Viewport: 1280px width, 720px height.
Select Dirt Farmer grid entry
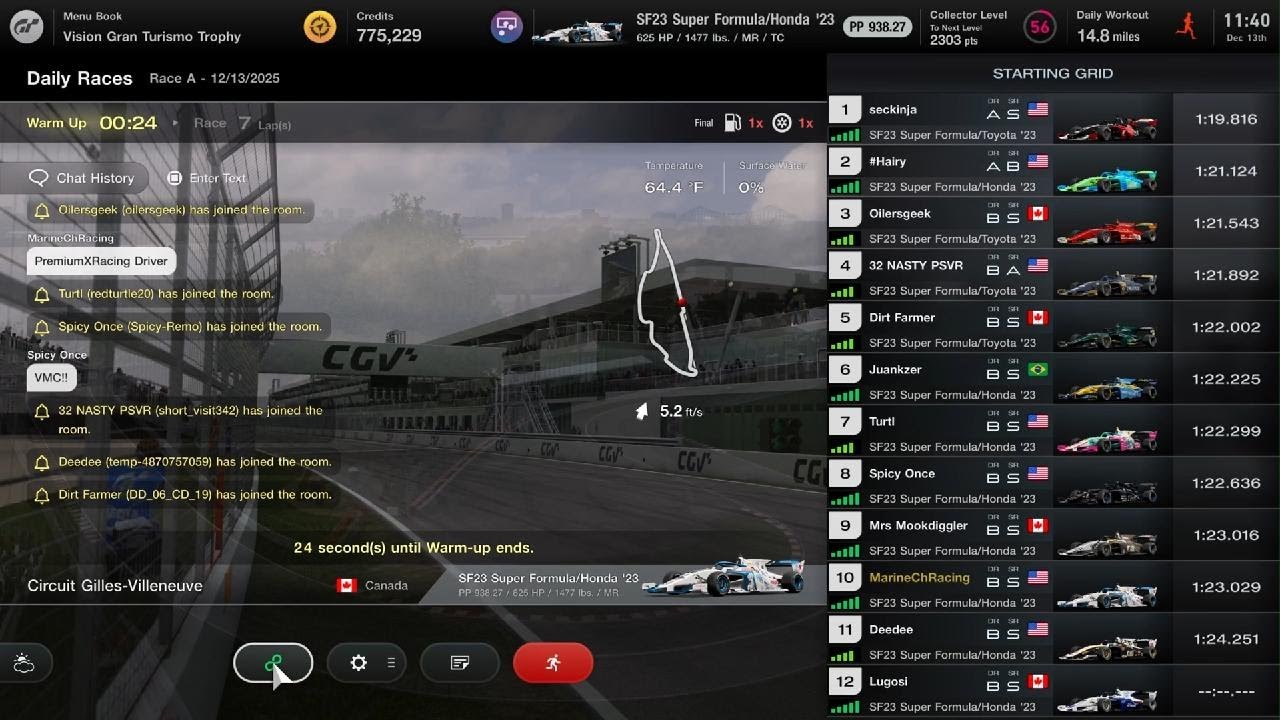pos(1053,328)
